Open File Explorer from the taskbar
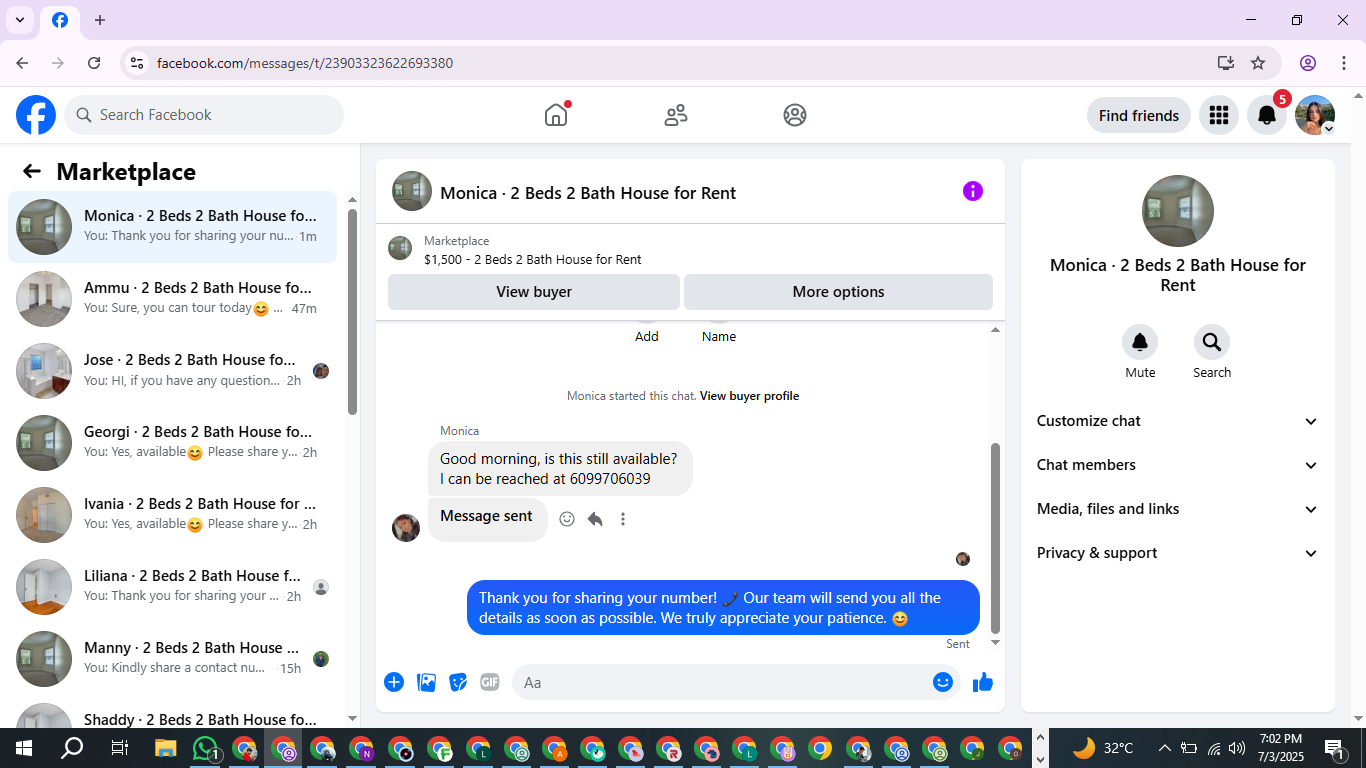The height and width of the screenshot is (768, 1366). [x=166, y=748]
